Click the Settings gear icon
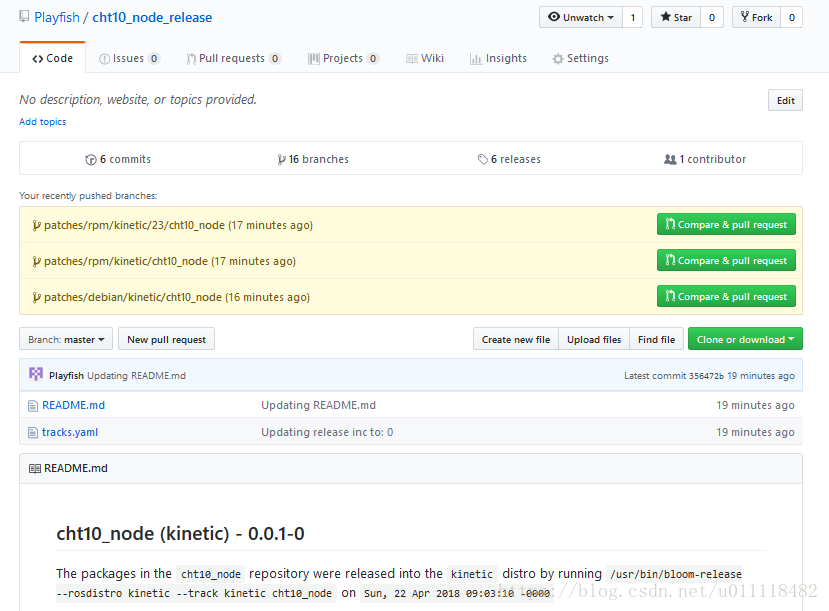The width and height of the screenshot is (829, 611). pyautogui.click(x=558, y=59)
